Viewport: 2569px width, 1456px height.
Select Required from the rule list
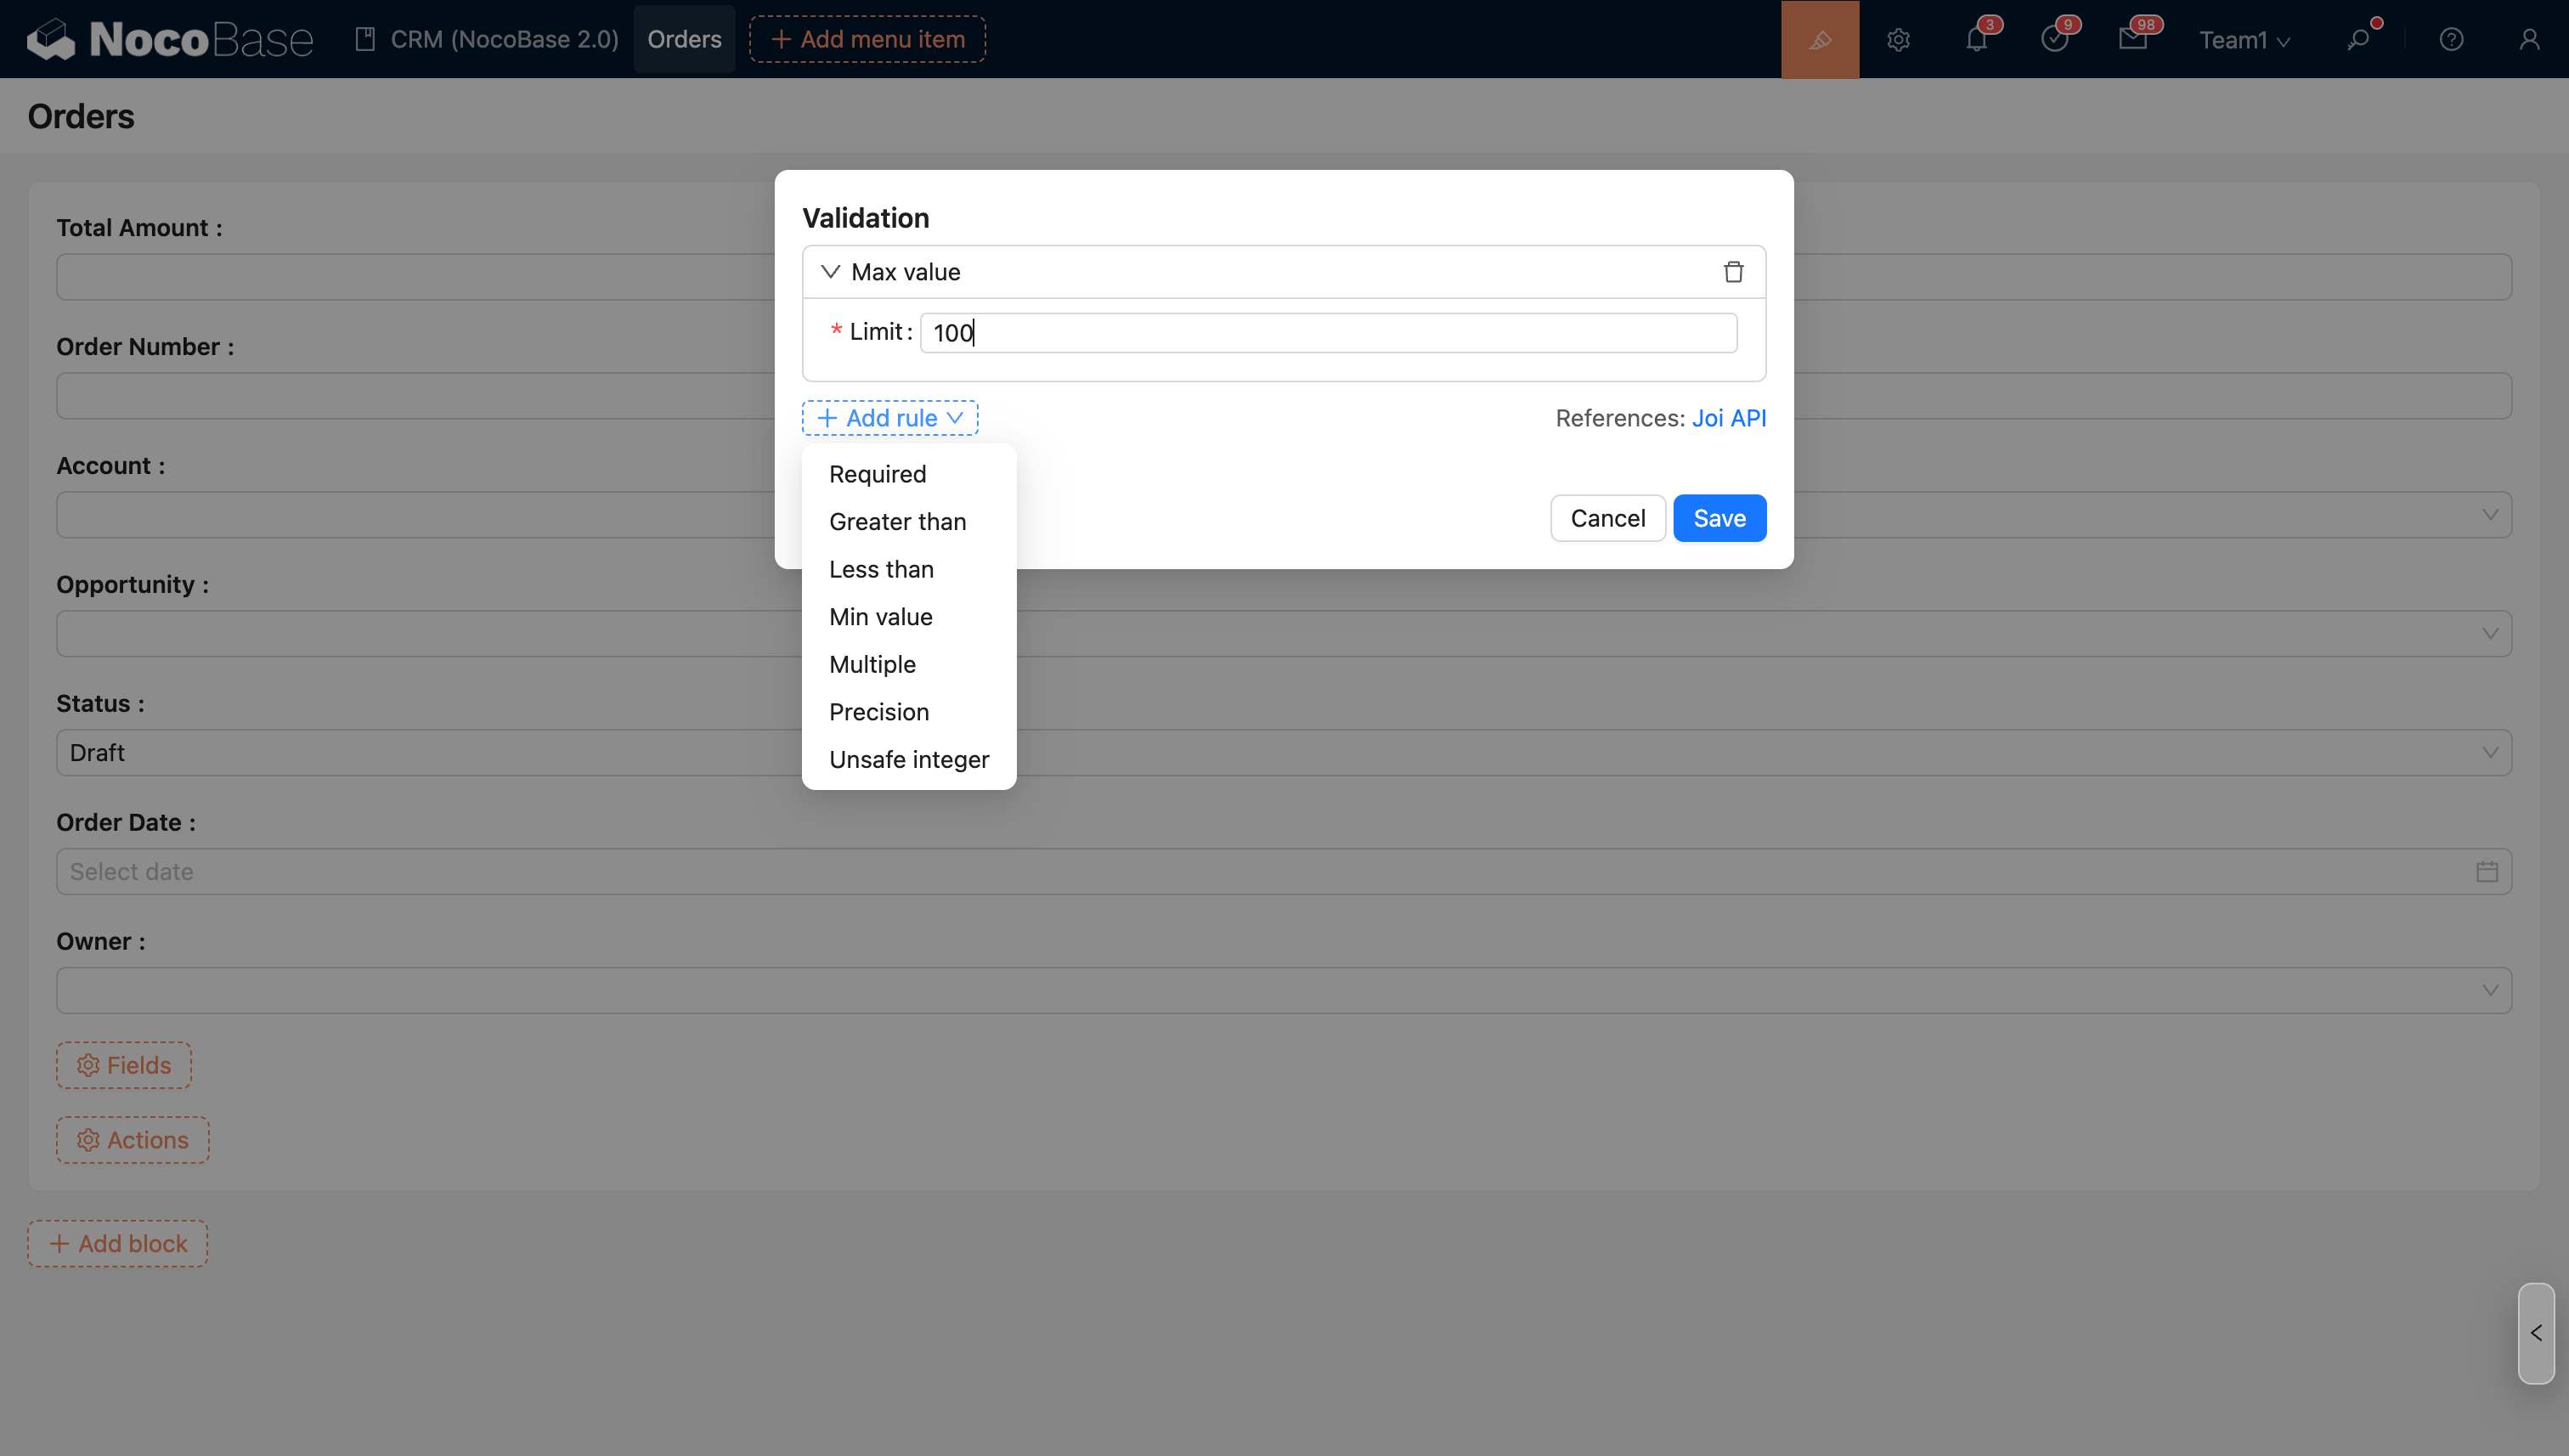[x=877, y=474]
